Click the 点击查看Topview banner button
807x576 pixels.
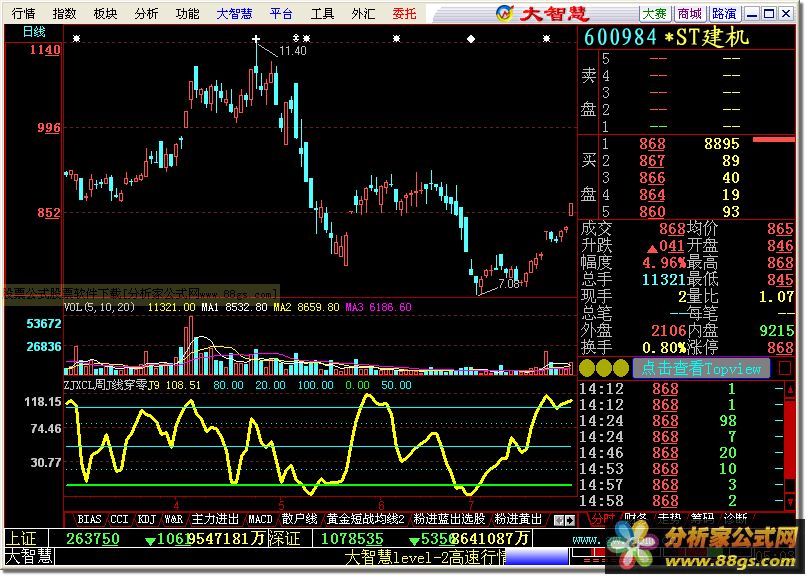click(x=701, y=368)
